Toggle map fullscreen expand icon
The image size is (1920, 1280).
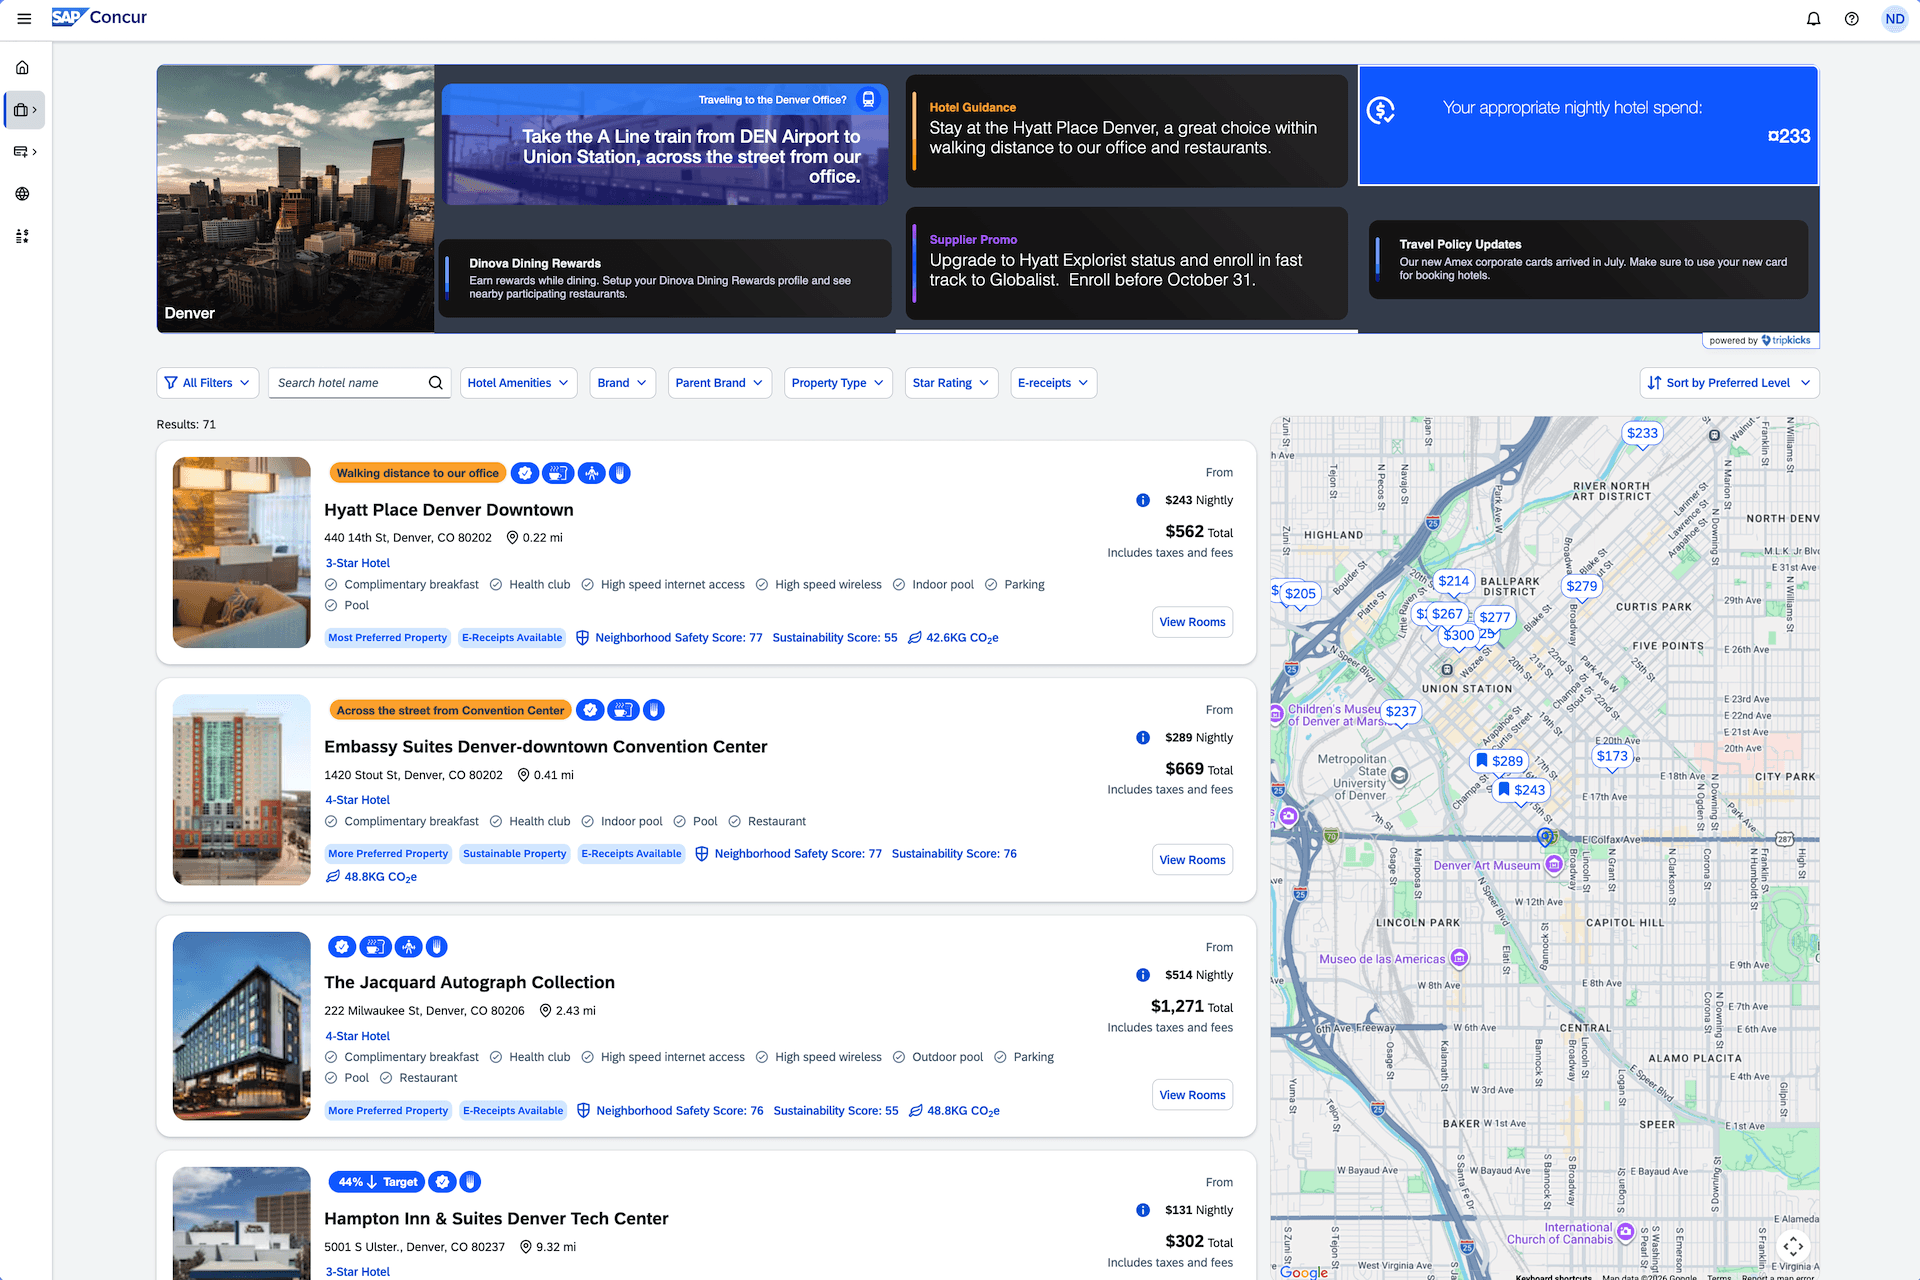1792,1245
